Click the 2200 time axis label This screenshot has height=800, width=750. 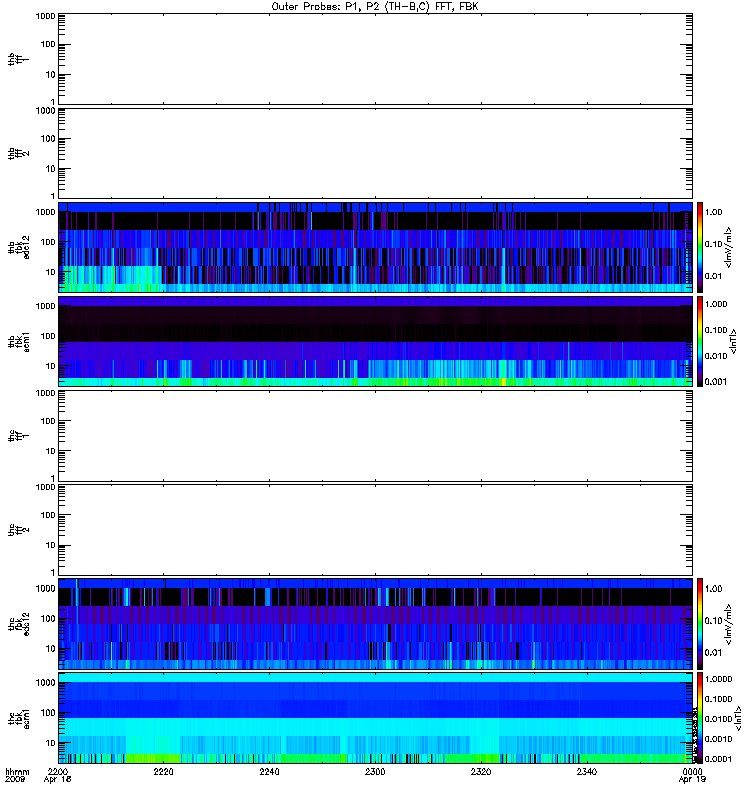pyautogui.click(x=58, y=771)
